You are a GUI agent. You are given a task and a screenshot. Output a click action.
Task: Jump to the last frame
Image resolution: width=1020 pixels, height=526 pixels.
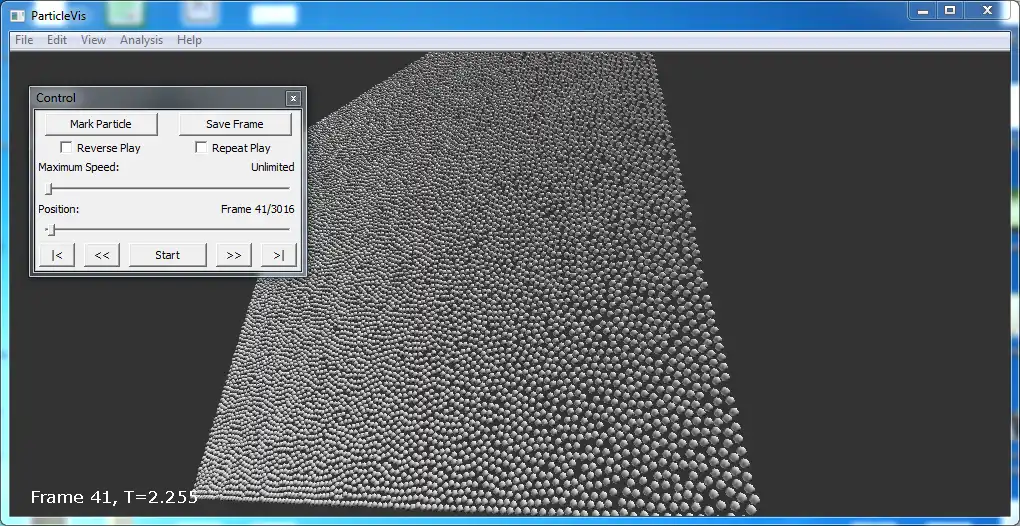click(278, 255)
